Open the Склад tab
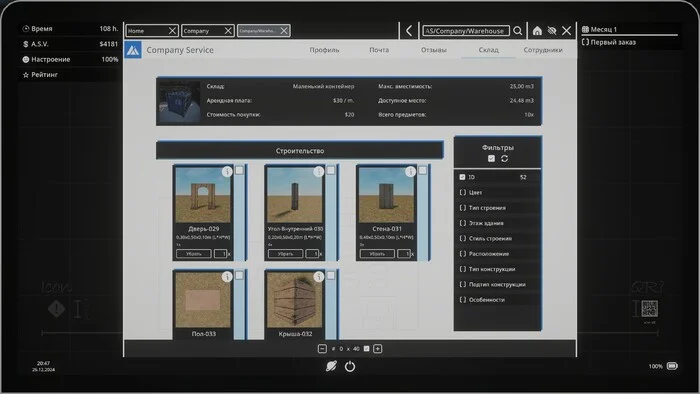700x394 pixels. [x=488, y=50]
